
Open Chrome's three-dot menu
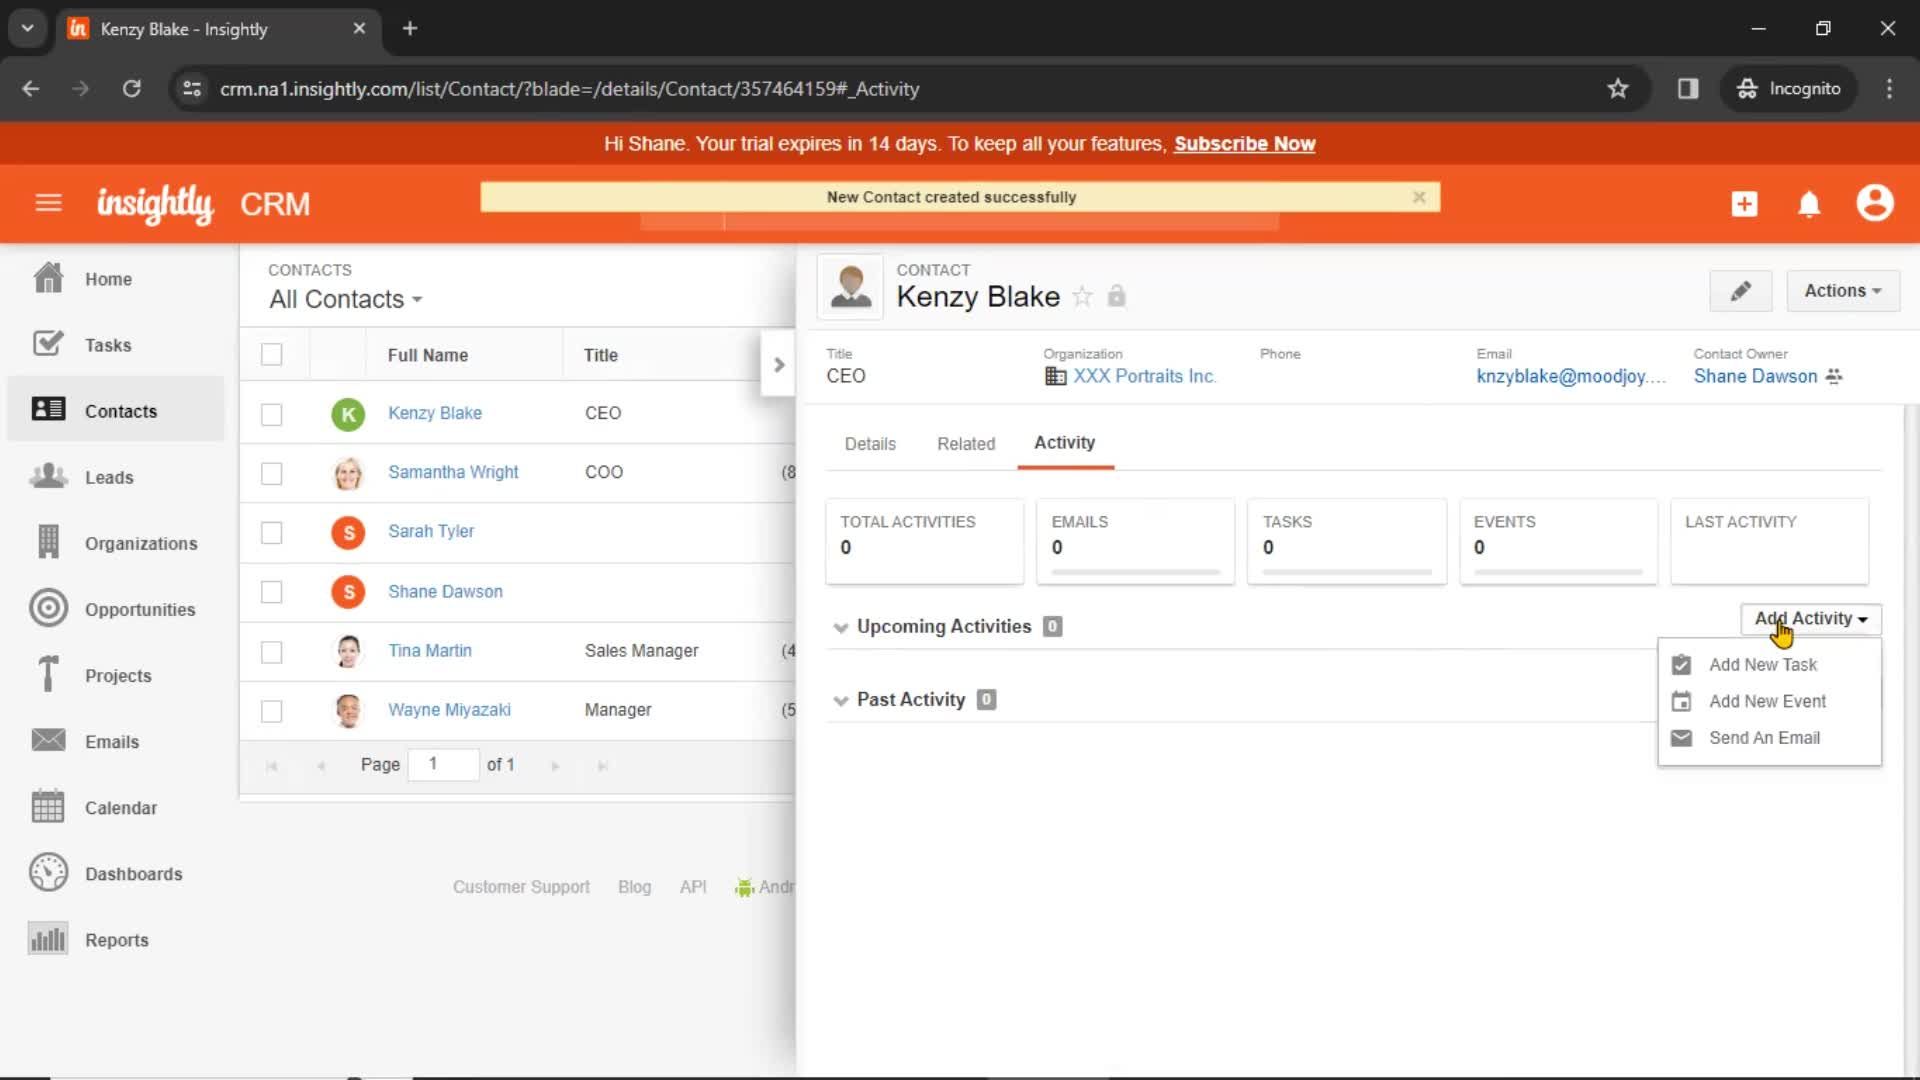pyautogui.click(x=1889, y=89)
